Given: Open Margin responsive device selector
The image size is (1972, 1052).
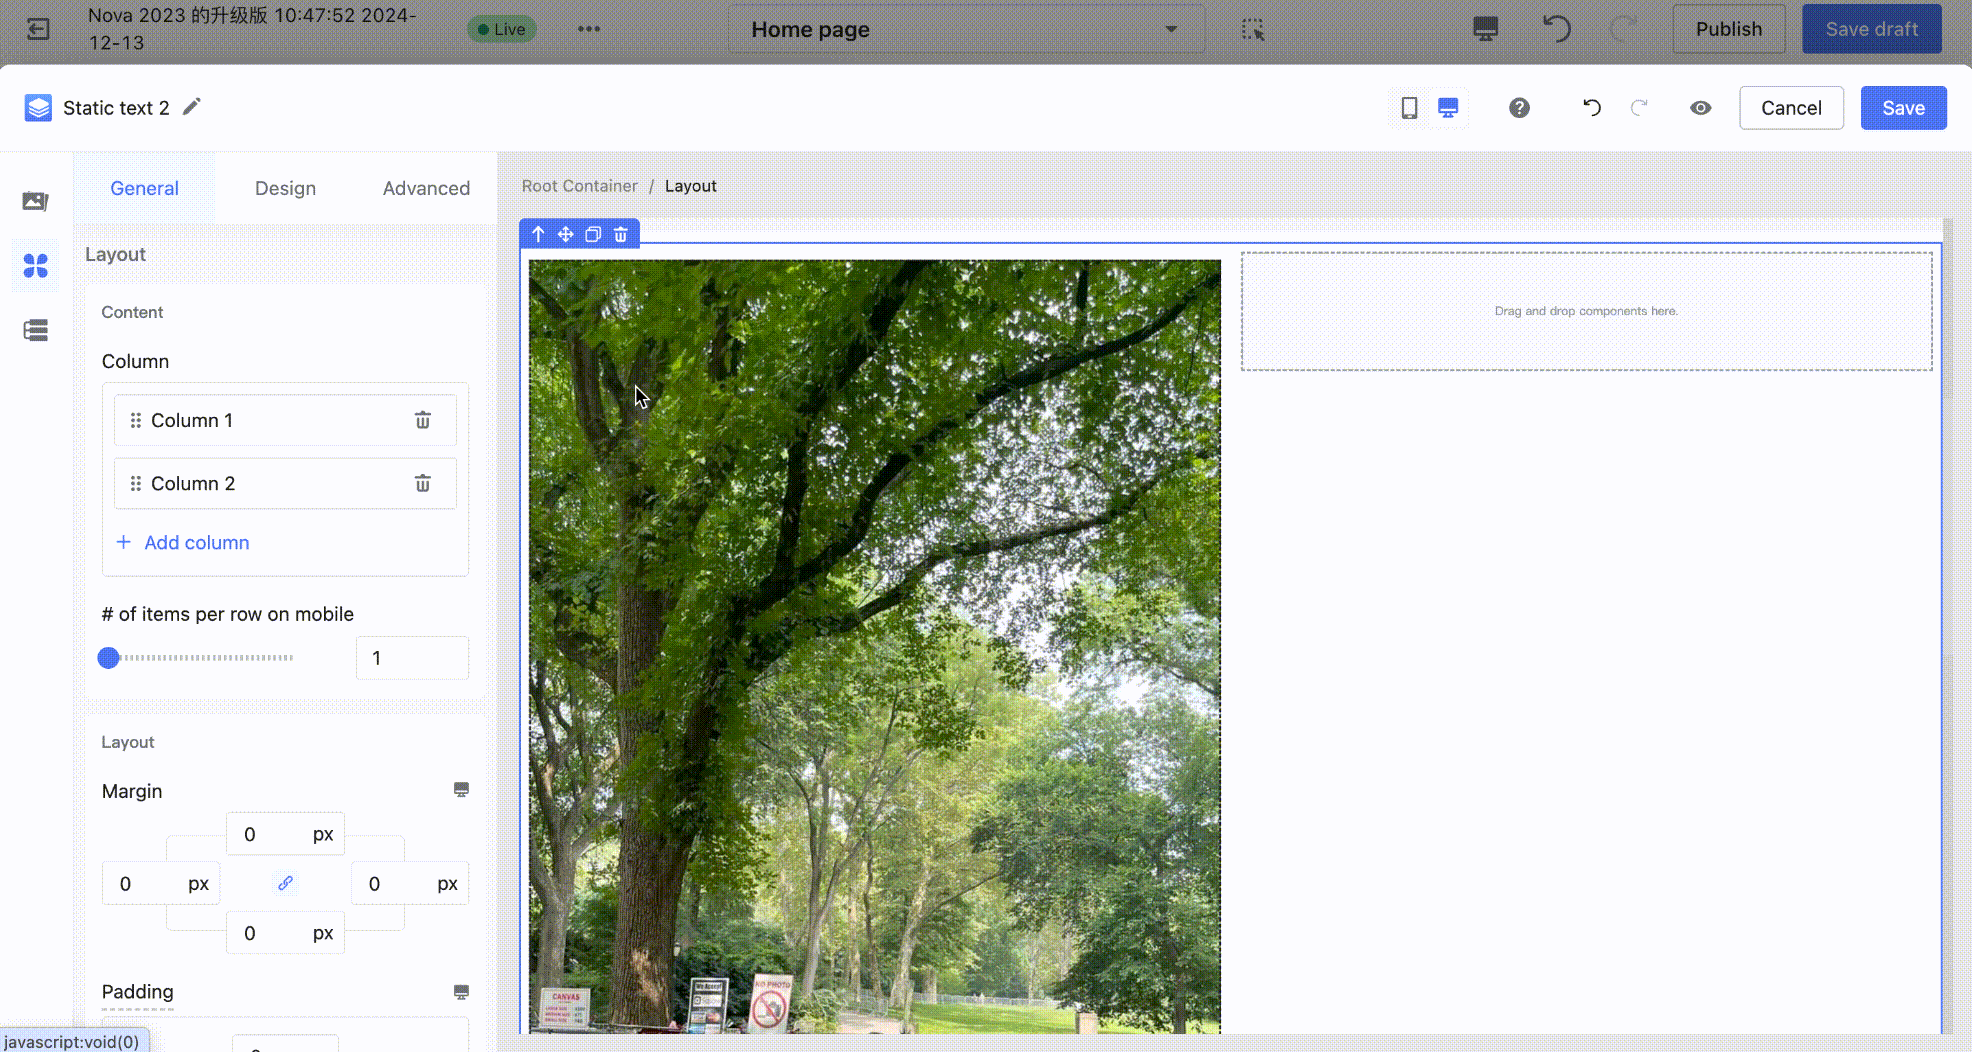Looking at the screenshot, I should click(461, 790).
